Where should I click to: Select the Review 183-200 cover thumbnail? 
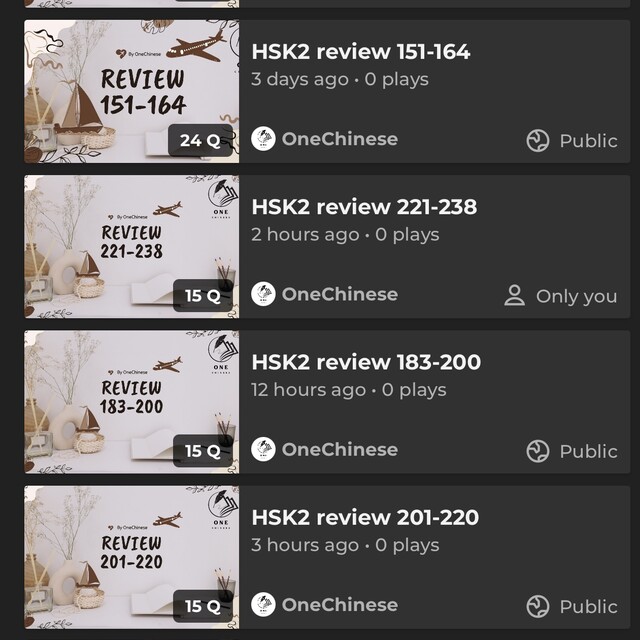pyautogui.click(x=132, y=402)
